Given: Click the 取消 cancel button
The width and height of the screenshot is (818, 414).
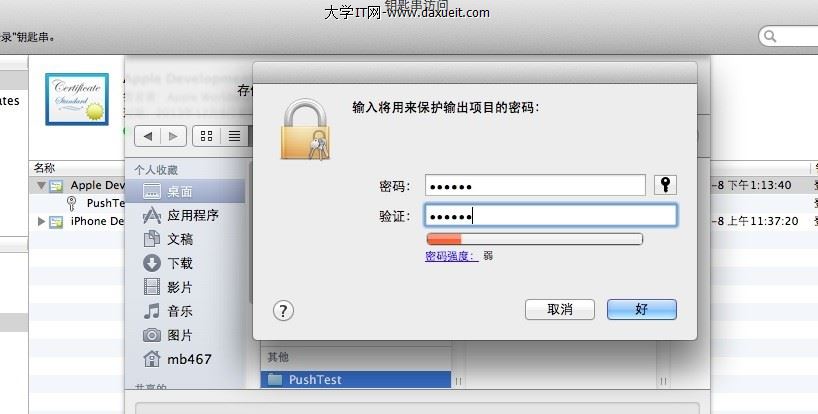Looking at the screenshot, I should click(560, 309).
